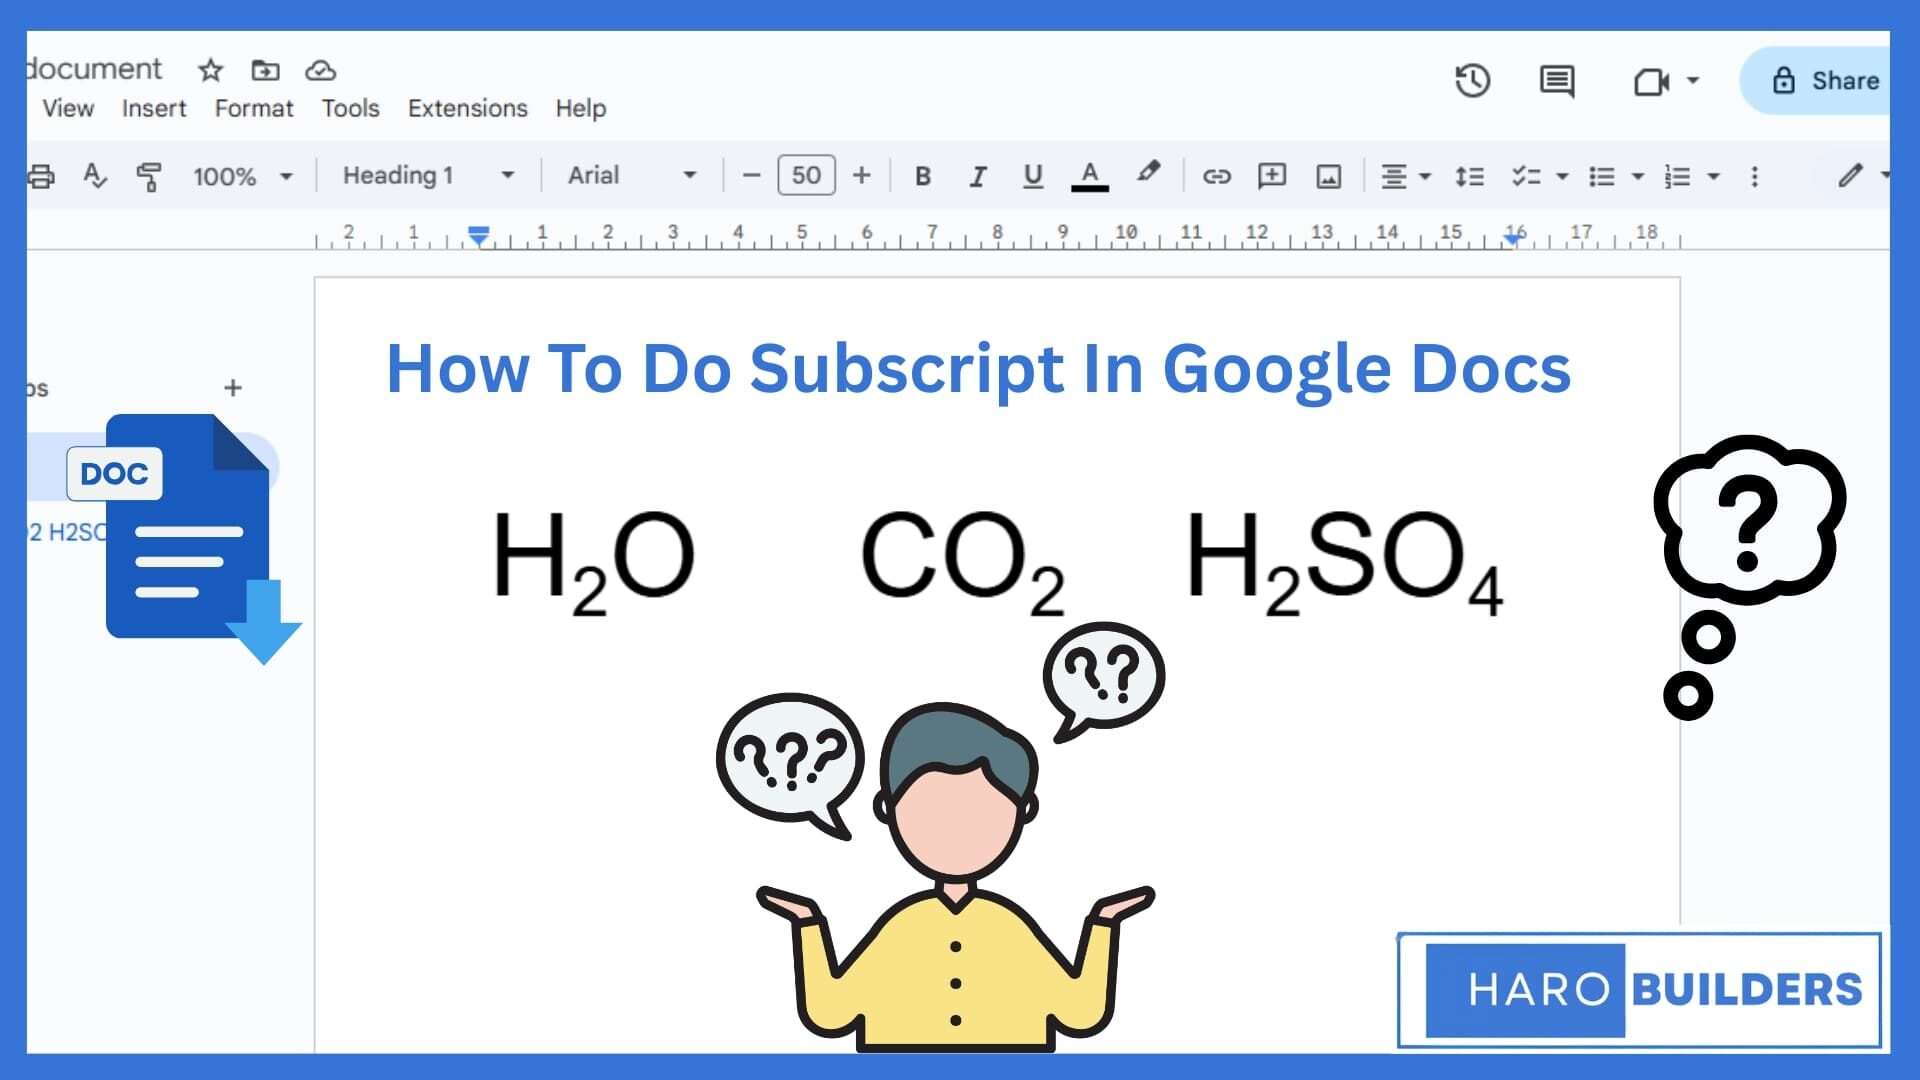Toggle bold formatting
Viewport: 1920px width, 1080px height.
click(922, 177)
